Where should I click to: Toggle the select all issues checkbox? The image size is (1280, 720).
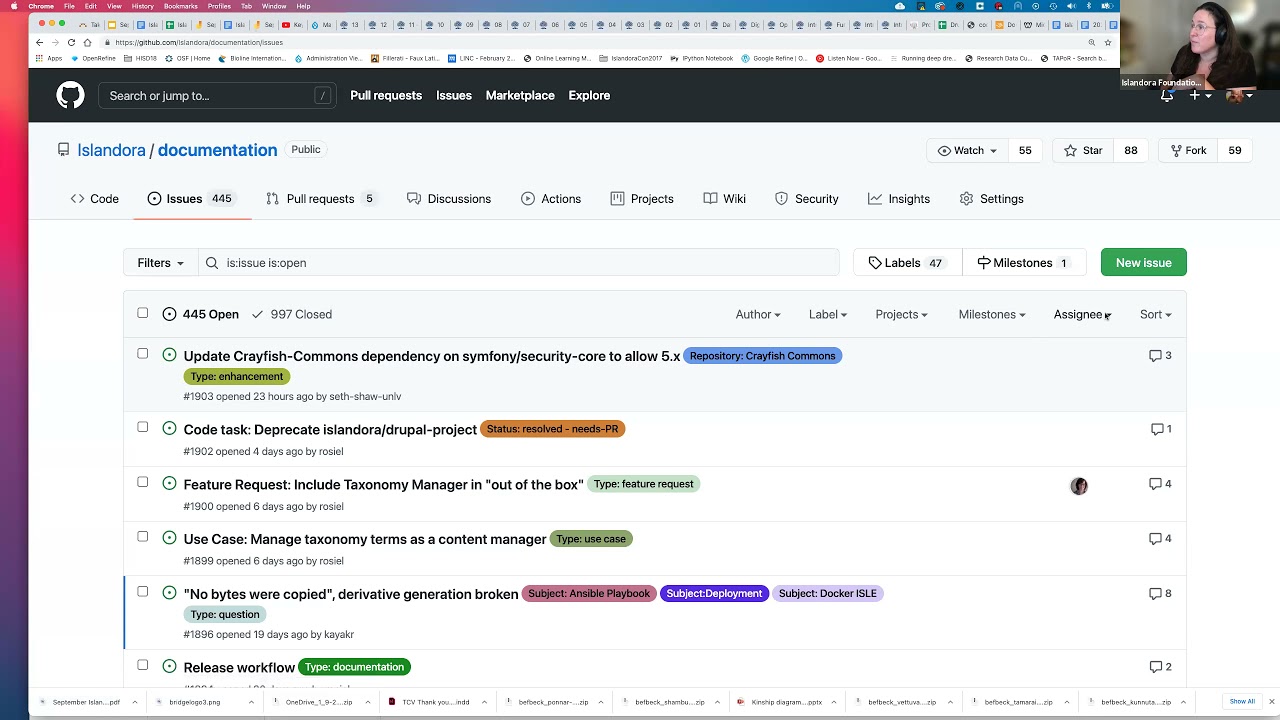tap(143, 313)
